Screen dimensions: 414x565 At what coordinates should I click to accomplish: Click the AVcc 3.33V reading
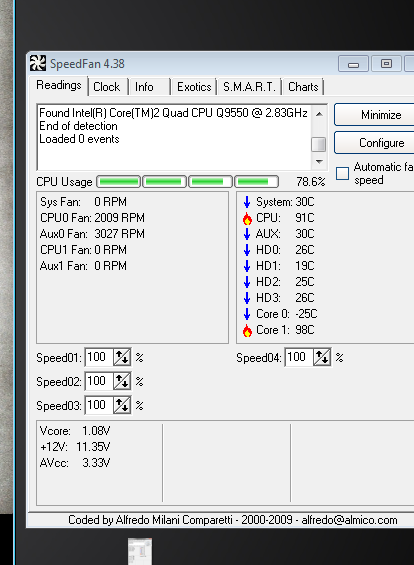[75, 463]
